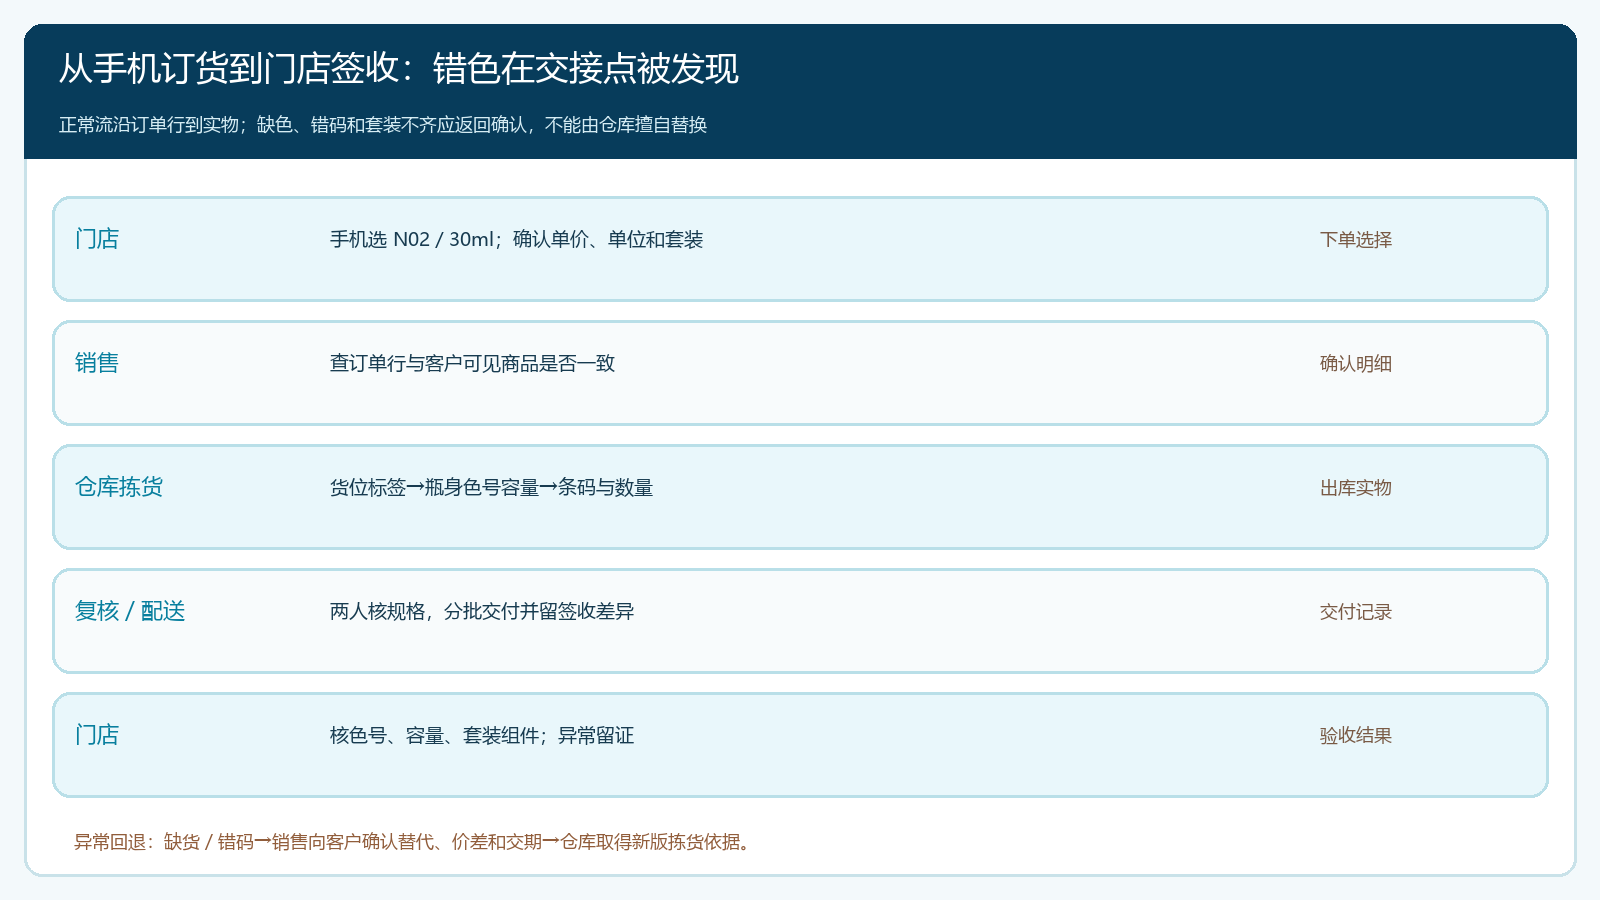Image resolution: width=1600 pixels, height=900 pixels.
Task: Select the 仓库拣货 row label
Action: point(119,487)
